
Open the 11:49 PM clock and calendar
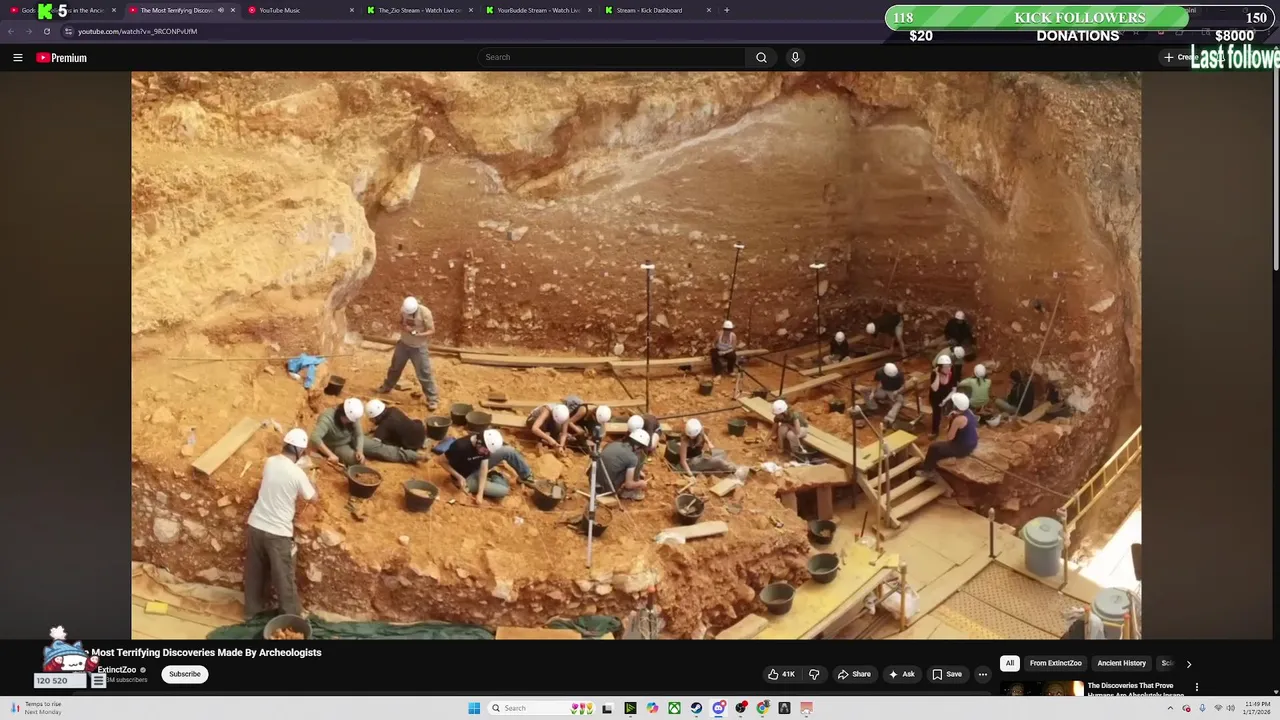[1258, 708]
